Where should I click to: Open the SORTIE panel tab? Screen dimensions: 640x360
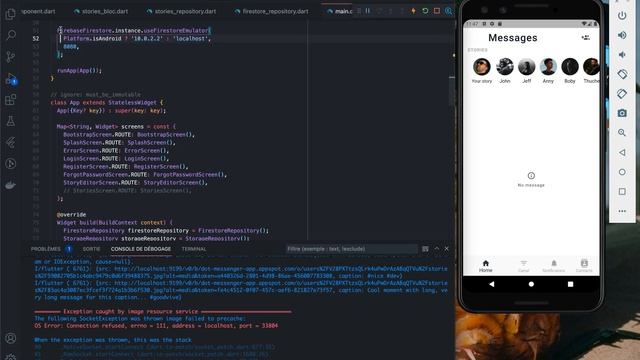coord(91,249)
